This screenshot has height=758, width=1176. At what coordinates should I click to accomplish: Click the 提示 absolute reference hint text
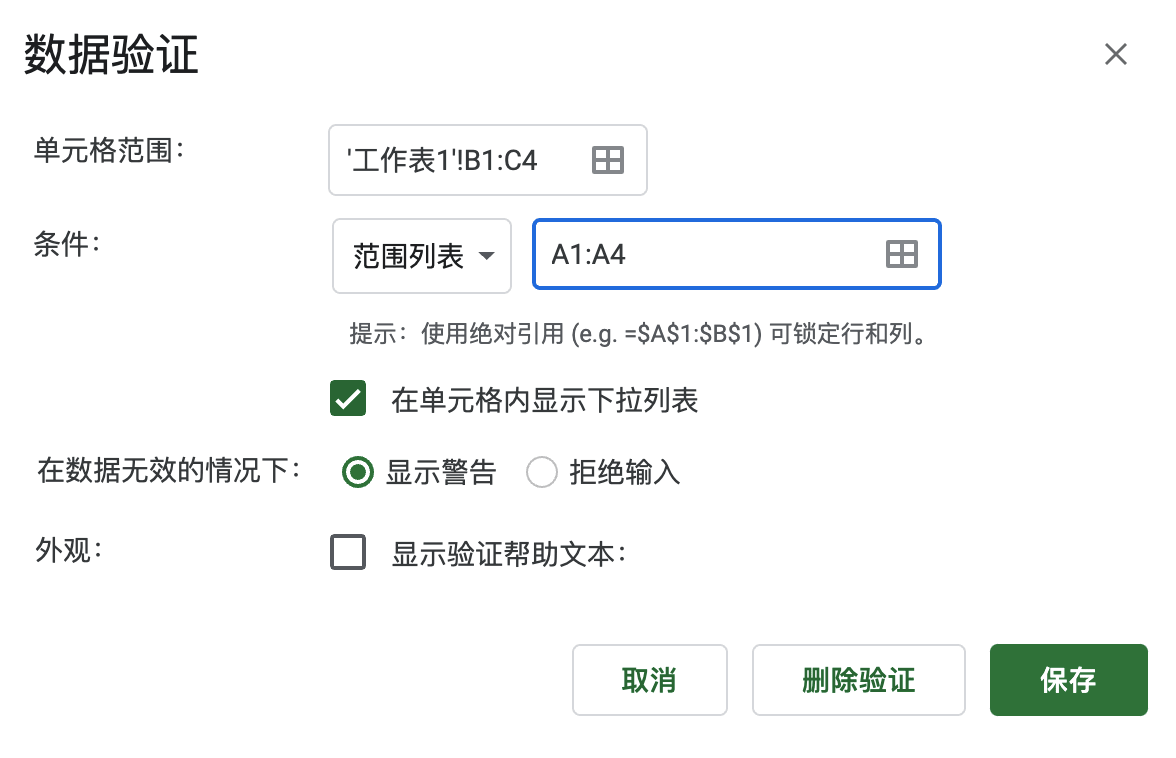click(638, 334)
